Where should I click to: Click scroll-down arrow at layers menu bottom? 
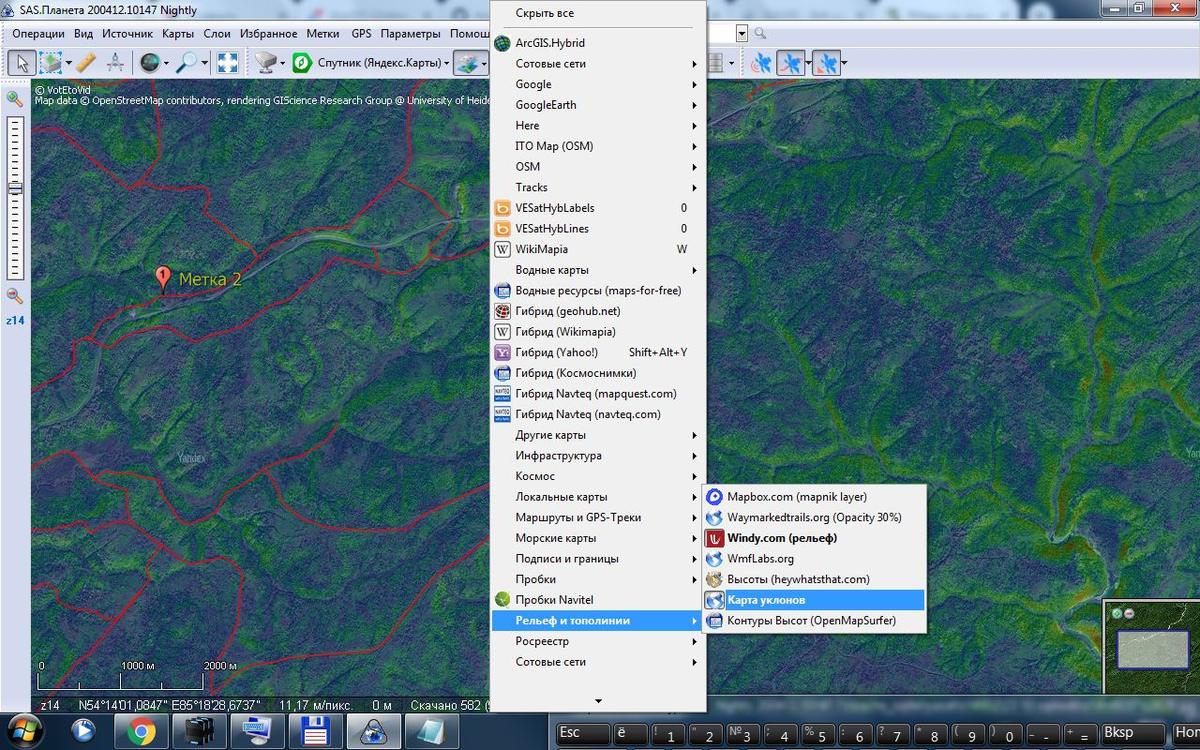pyautogui.click(x=598, y=701)
